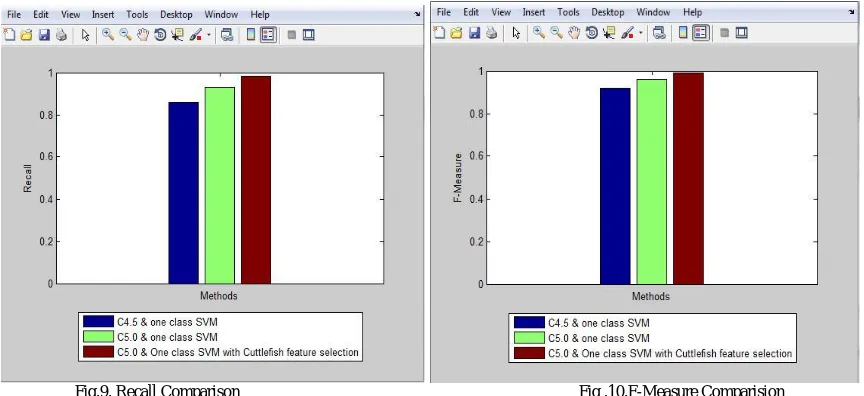Select Brush data tool in F-Measure window
864x396 pixels.
click(x=627, y=33)
